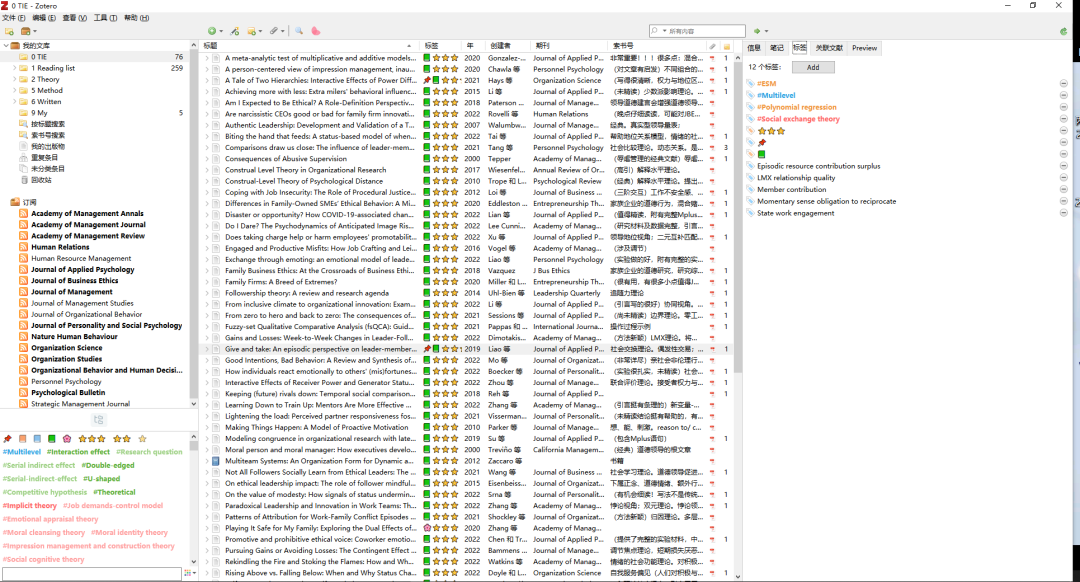Select the 0 TIE collection
Screen dimensions: 1080x582
(x=96, y=57)
